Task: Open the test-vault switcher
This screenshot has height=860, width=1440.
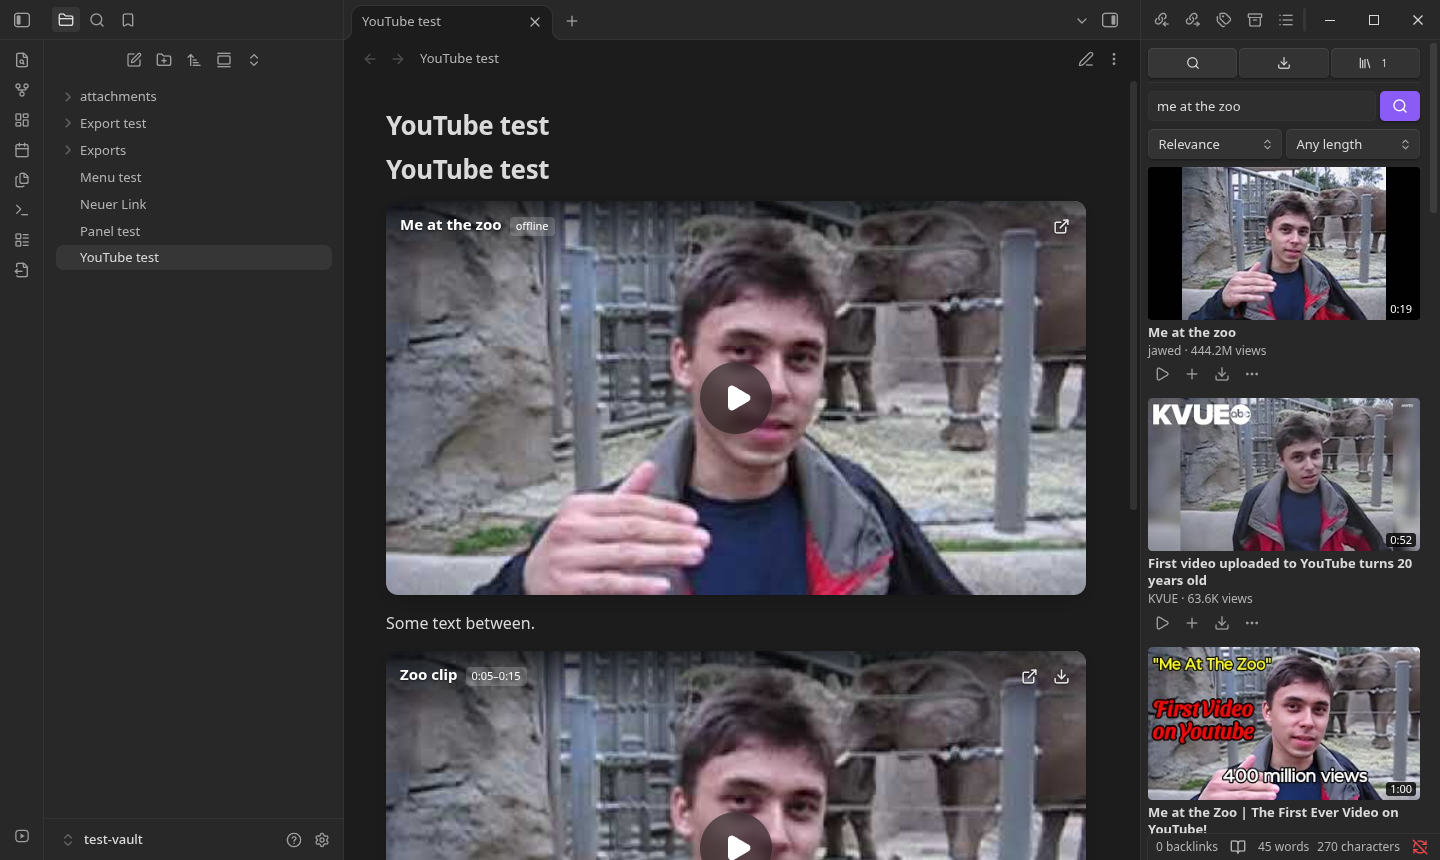Action: [x=103, y=840]
